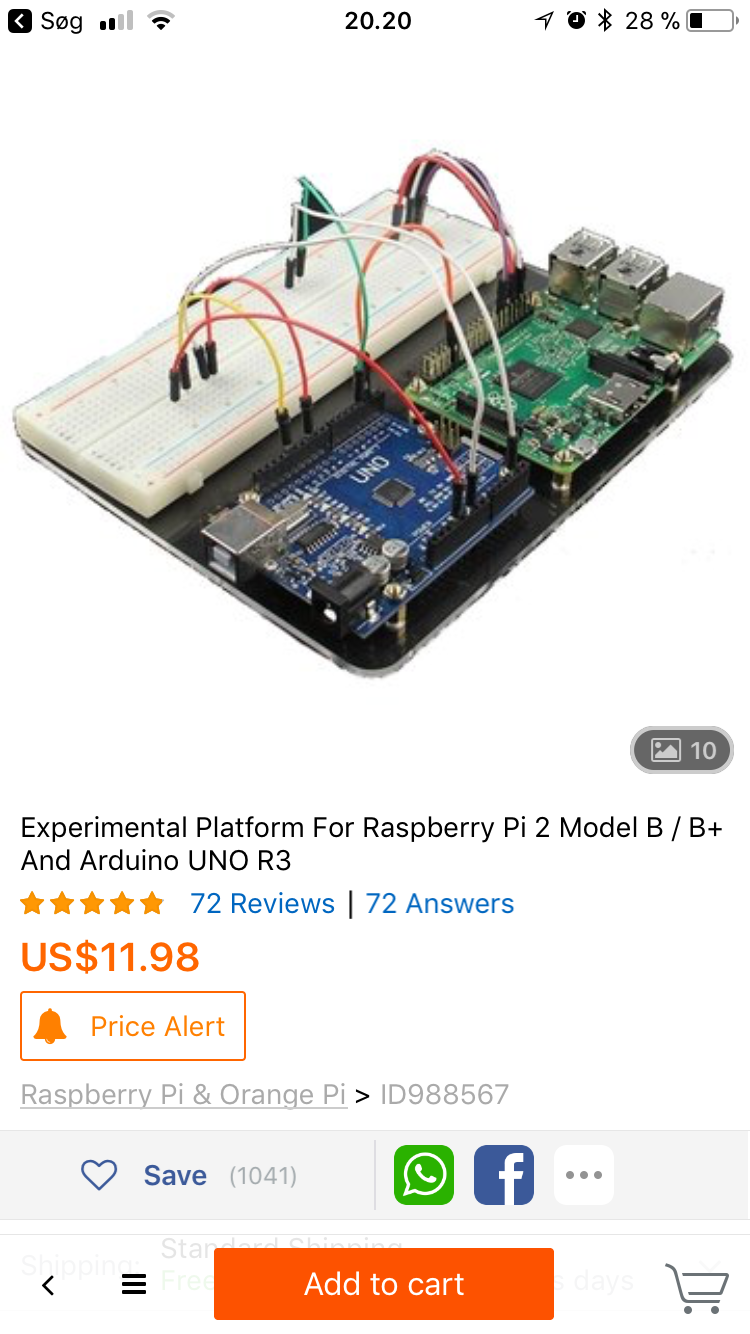This screenshot has height=1334, width=750.
Task: Add to cart button
Action: [384, 1284]
